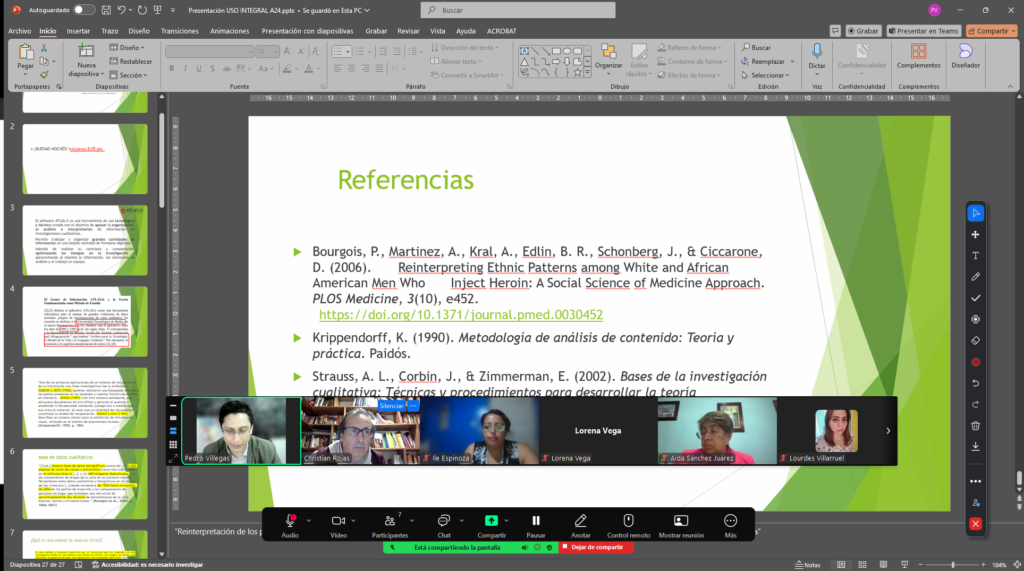
Task: Open the Sección dropdown
Action: 129,75
